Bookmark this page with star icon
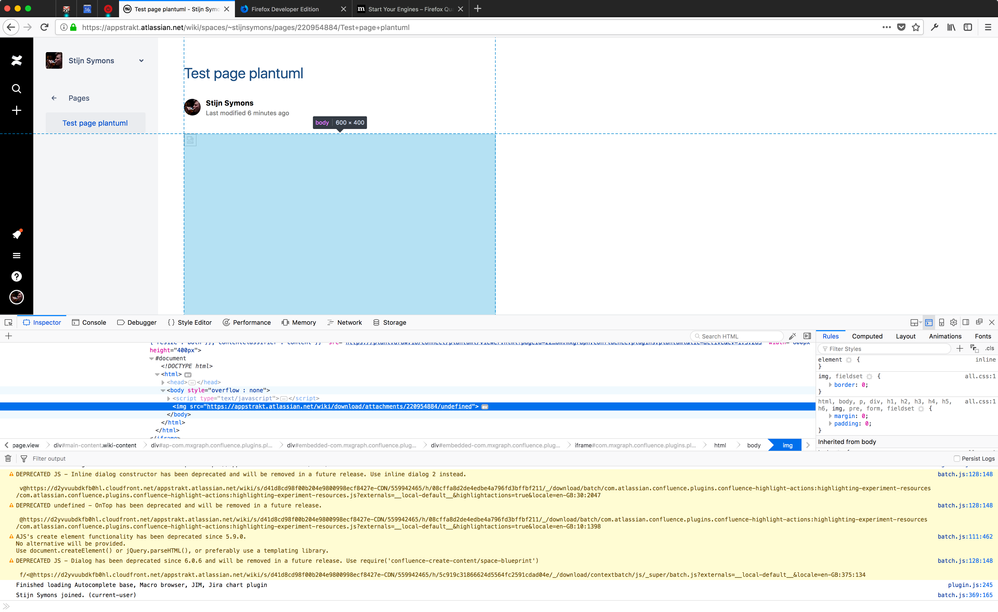 (x=916, y=27)
